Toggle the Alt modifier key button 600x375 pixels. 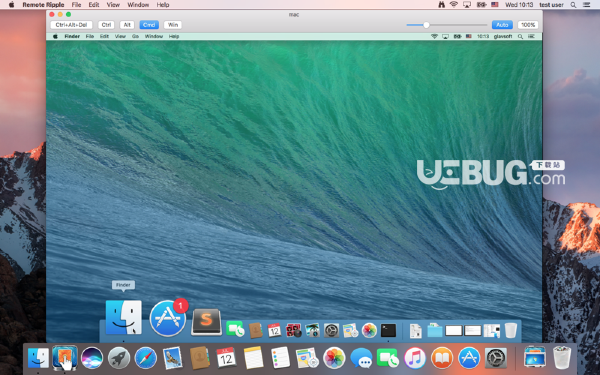(127, 25)
